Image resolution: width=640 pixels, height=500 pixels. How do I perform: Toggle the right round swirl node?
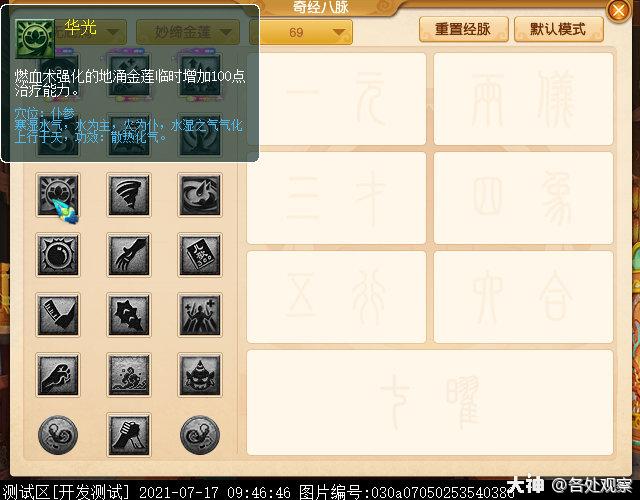[x=200, y=435]
